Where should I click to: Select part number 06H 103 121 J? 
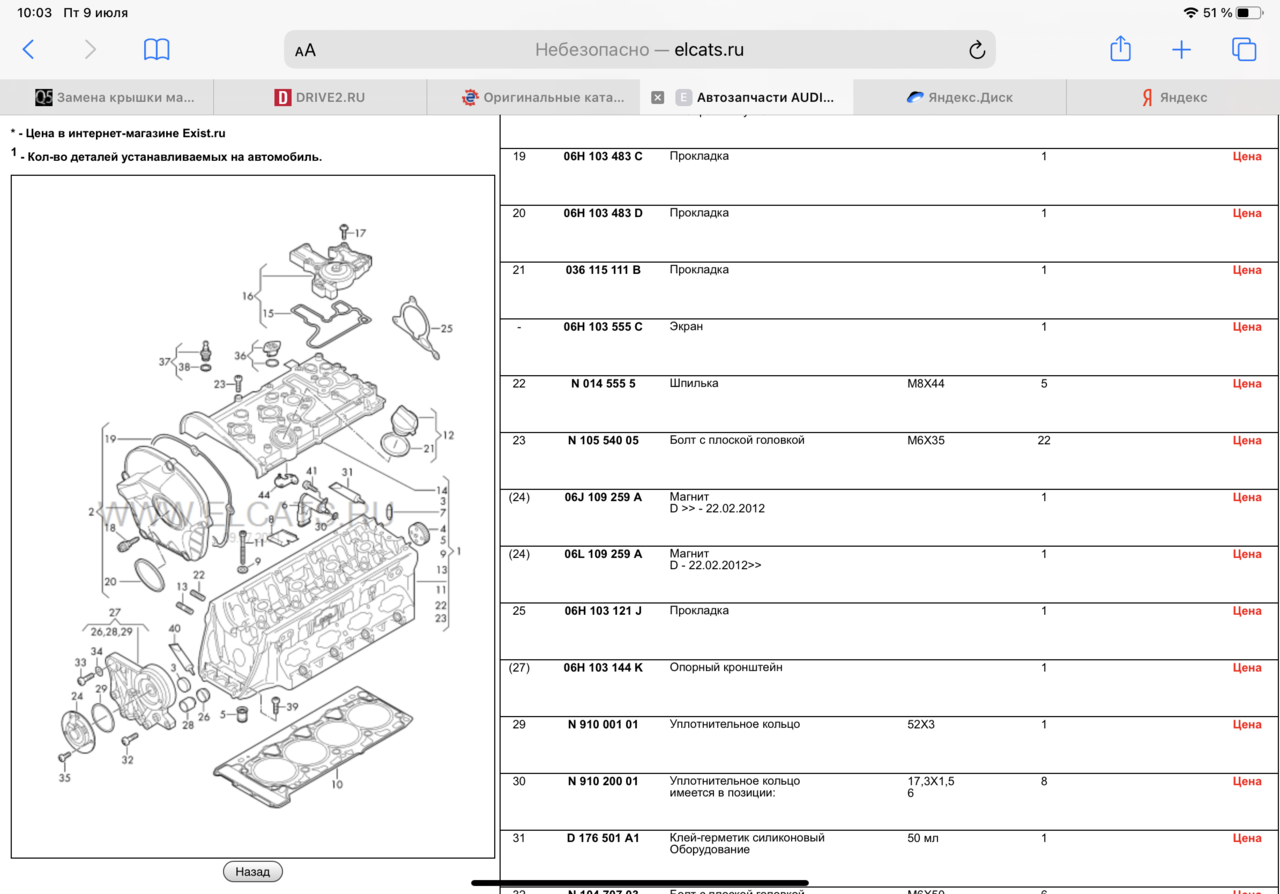603,611
